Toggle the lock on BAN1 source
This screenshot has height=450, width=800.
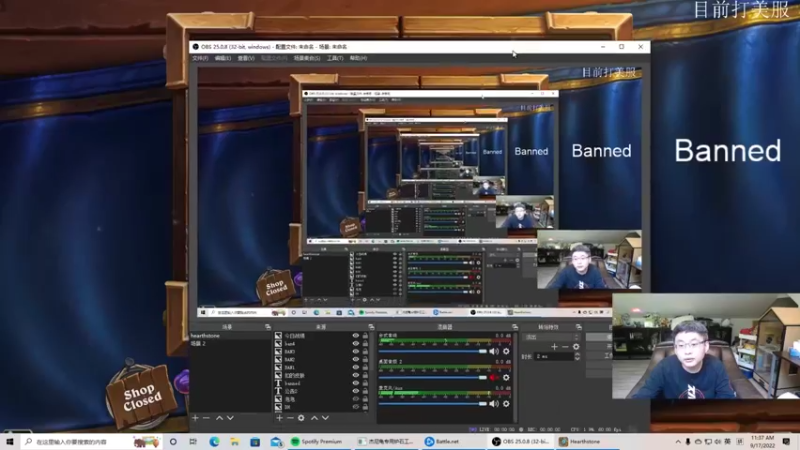(x=365, y=367)
